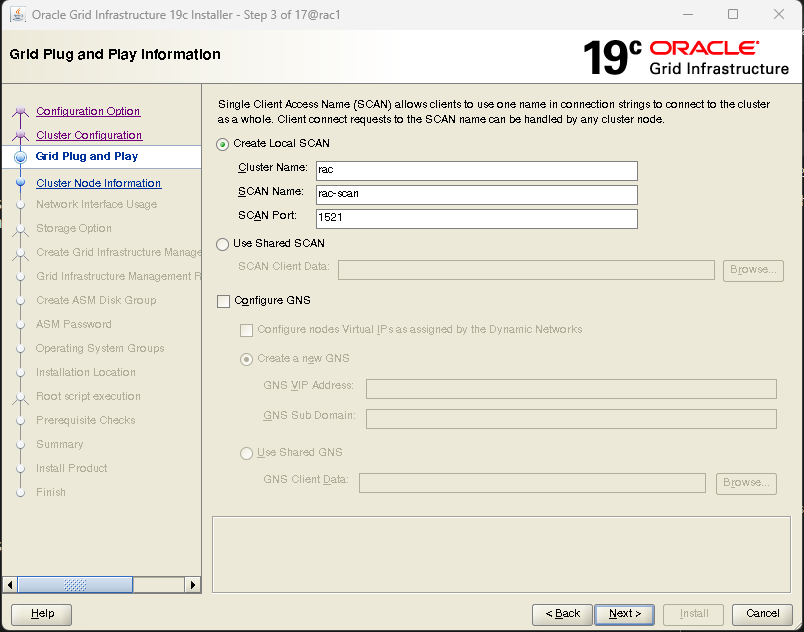Click the GNS VIP Address field
Viewport: 804px width, 632px height.
tap(571, 389)
